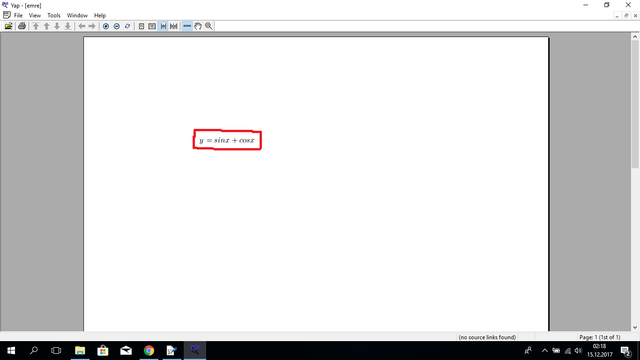Click the formula y = sinx + cosx
The width and height of the screenshot is (640, 360).
click(x=227, y=140)
